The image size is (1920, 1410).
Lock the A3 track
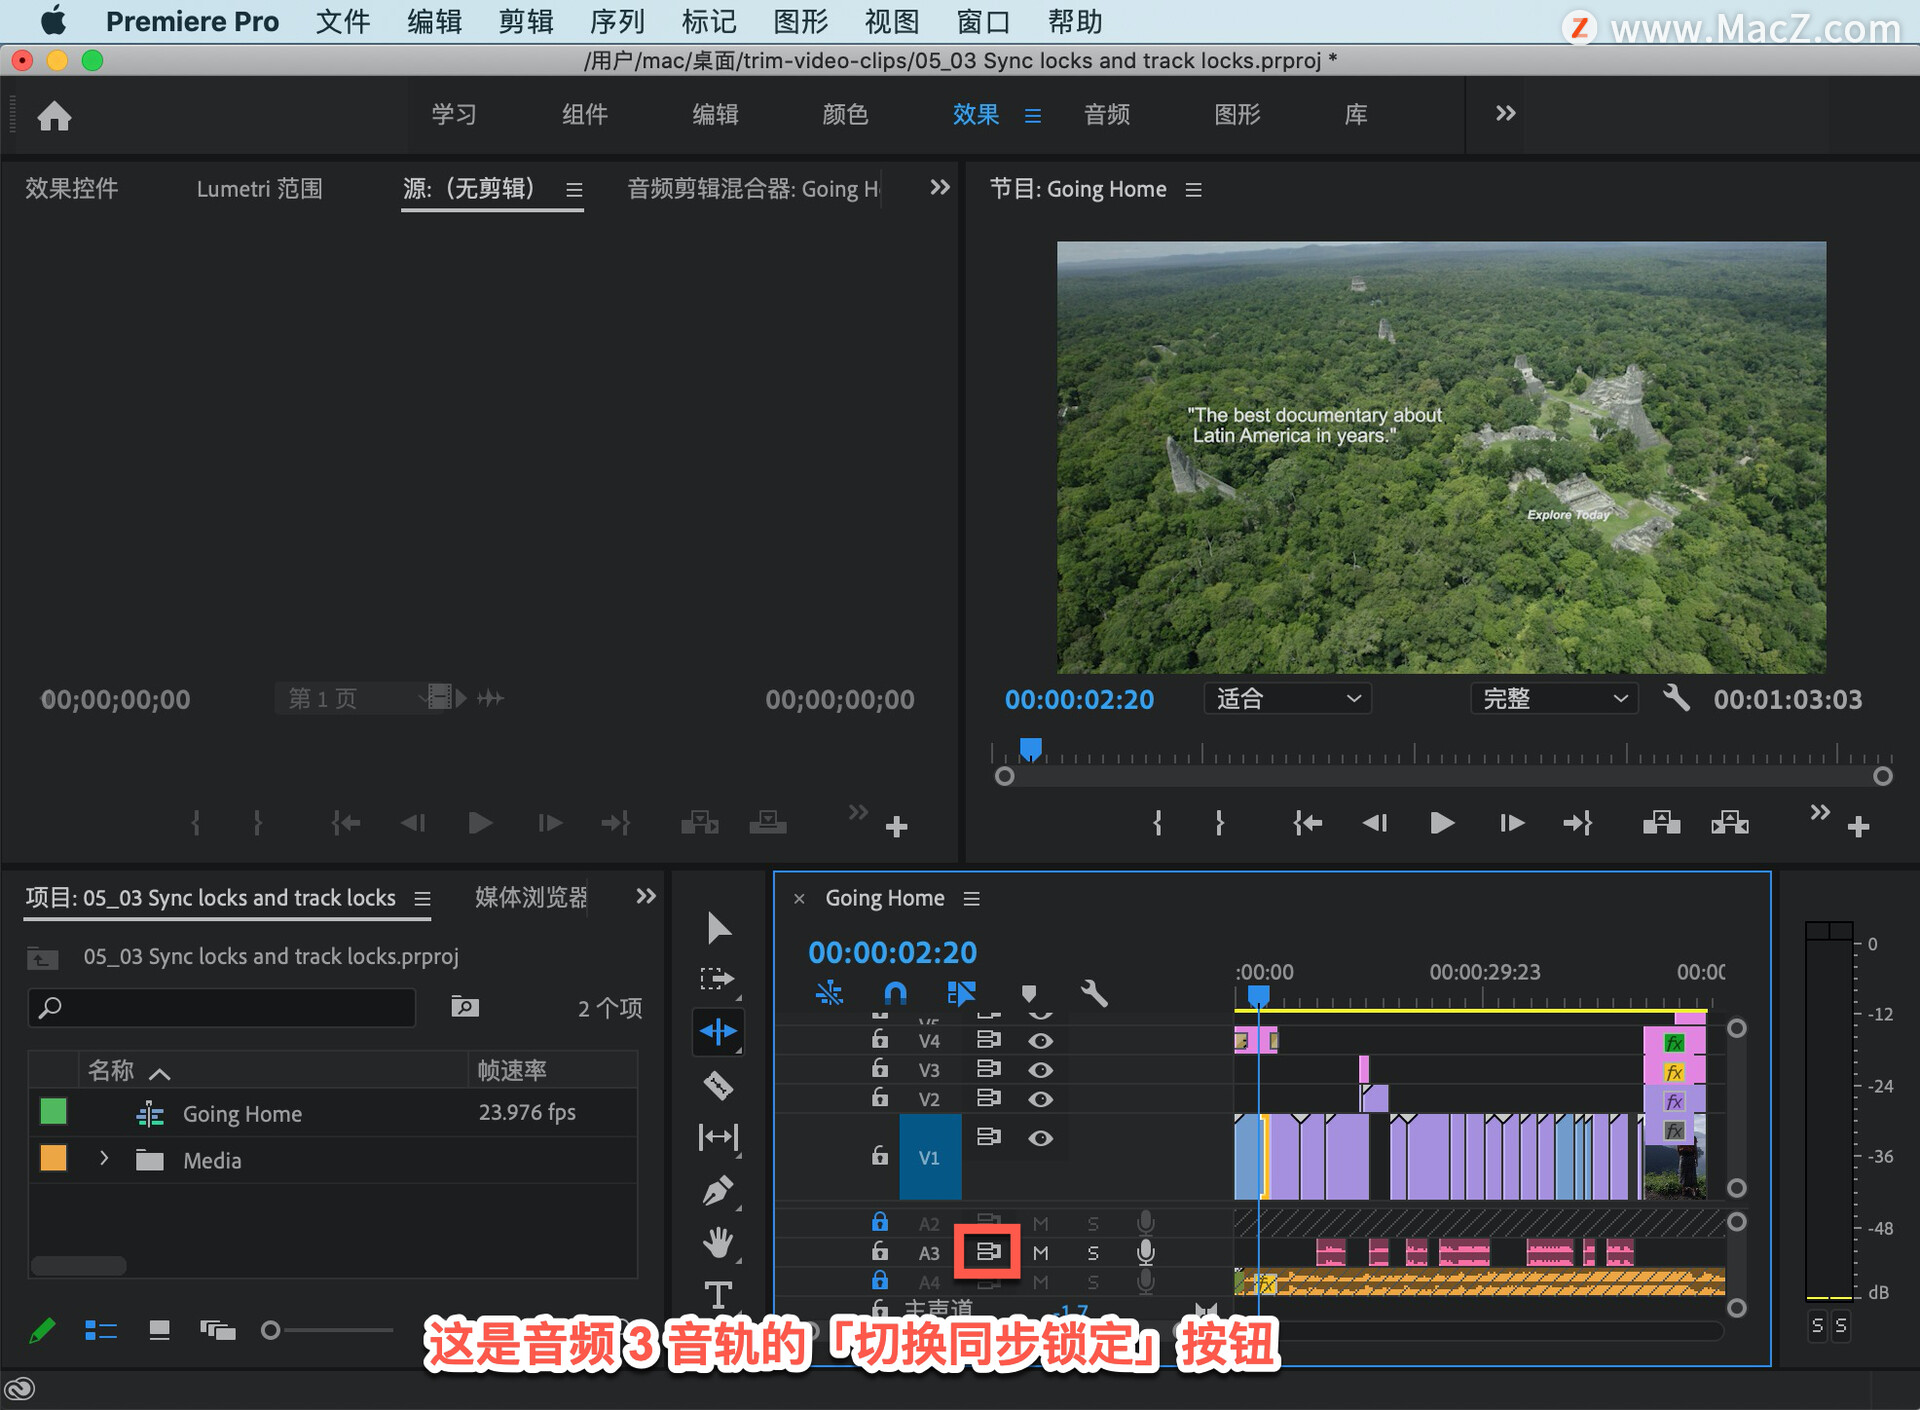tap(880, 1251)
